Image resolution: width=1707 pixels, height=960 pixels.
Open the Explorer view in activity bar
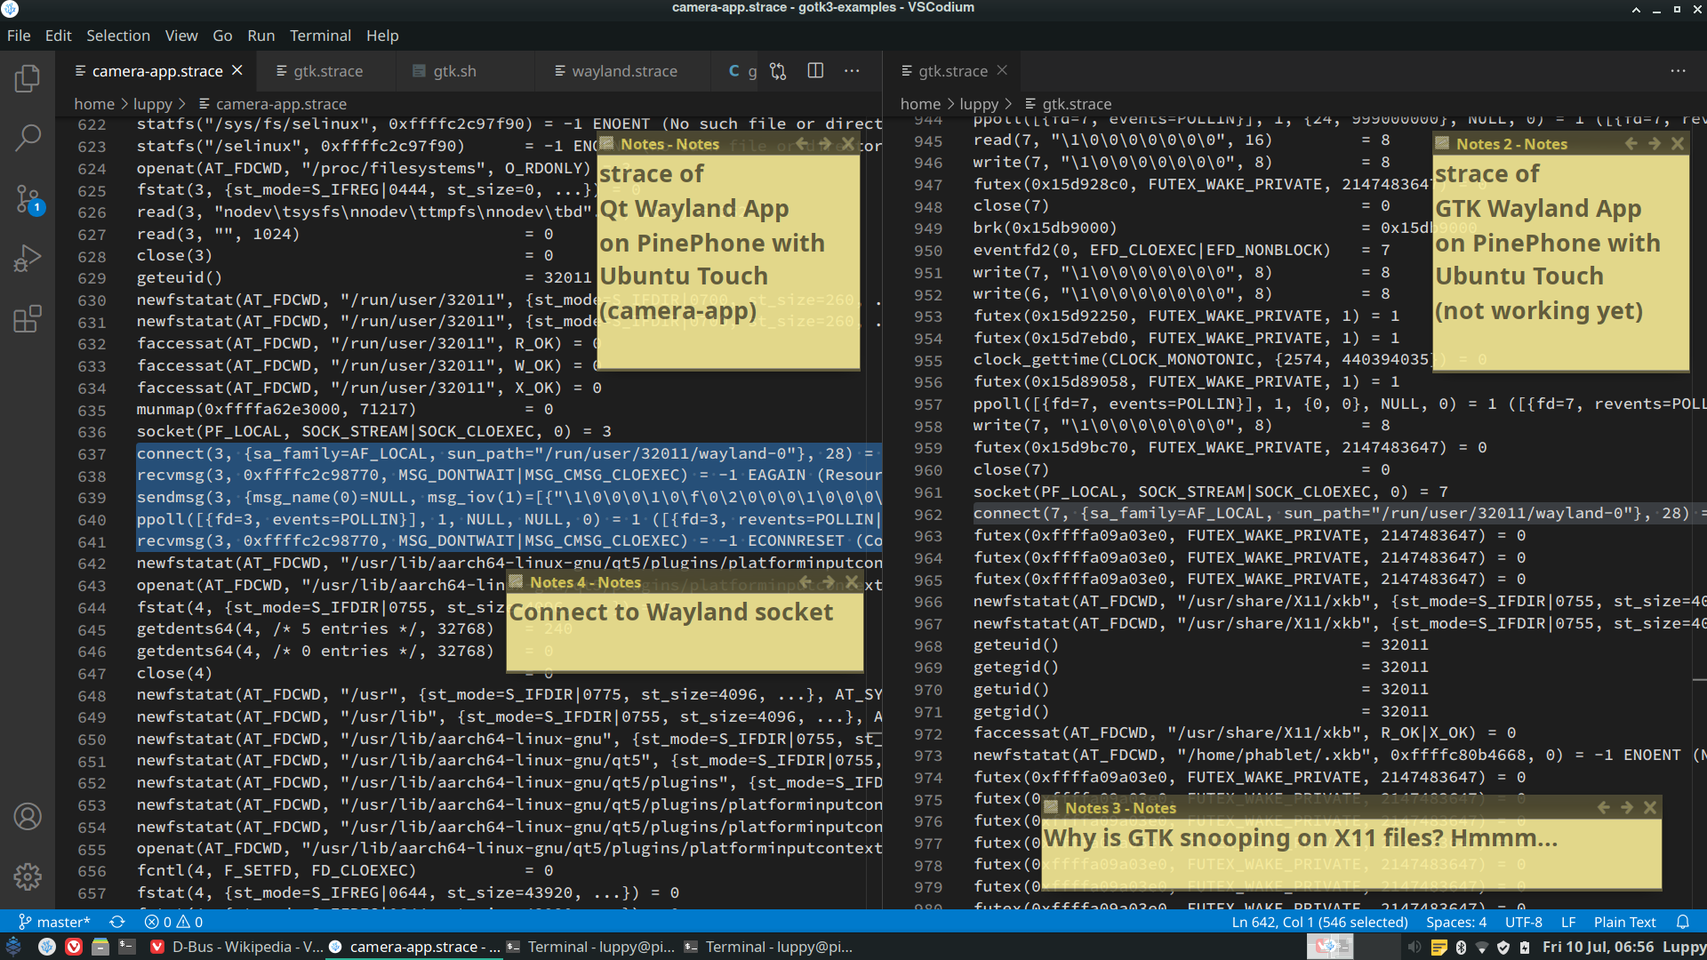click(x=27, y=79)
